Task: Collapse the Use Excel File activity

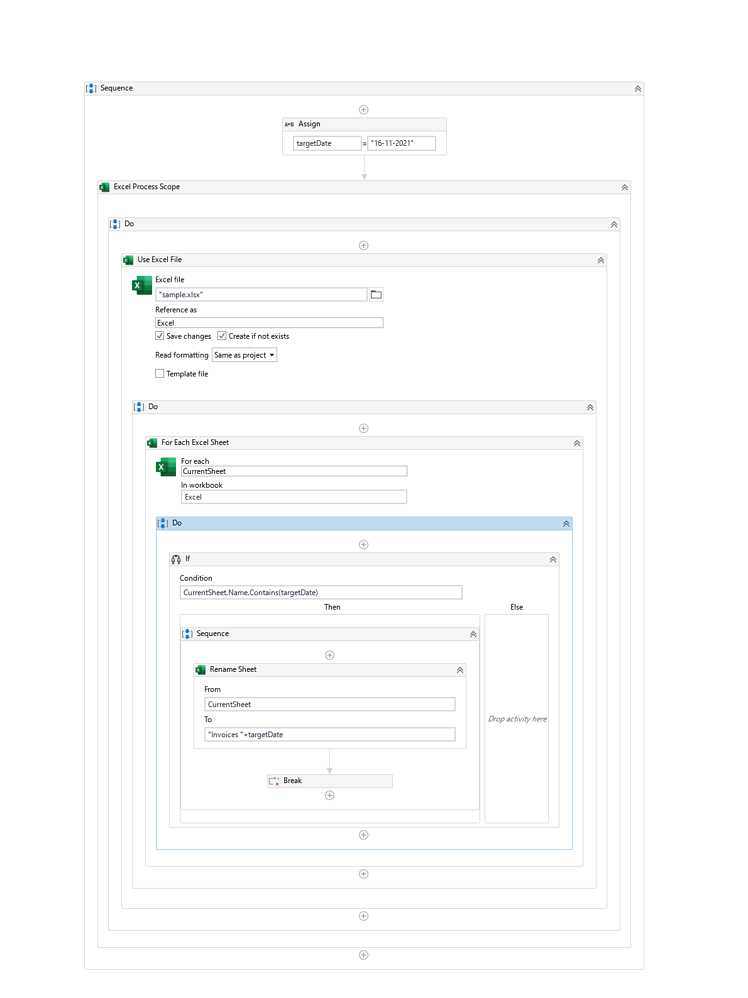Action: tap(600, 260)
